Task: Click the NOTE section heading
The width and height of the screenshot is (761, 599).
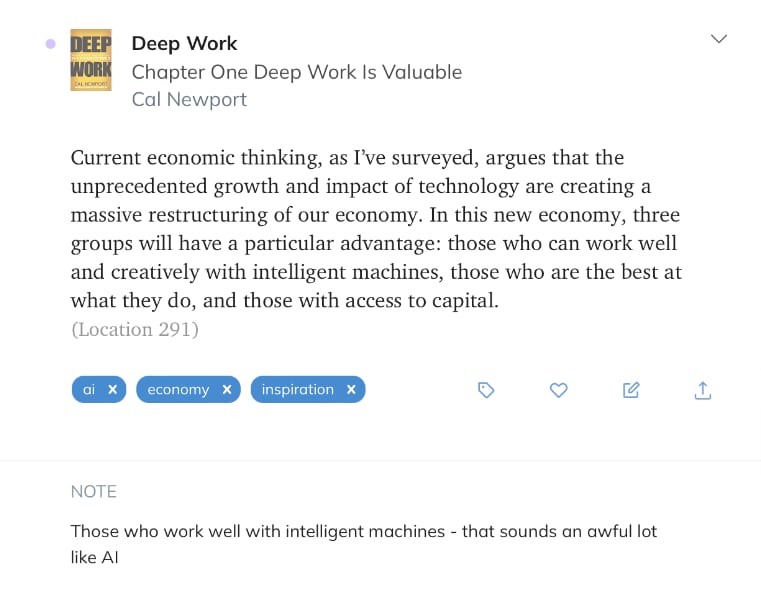Action: pos(94,492)
